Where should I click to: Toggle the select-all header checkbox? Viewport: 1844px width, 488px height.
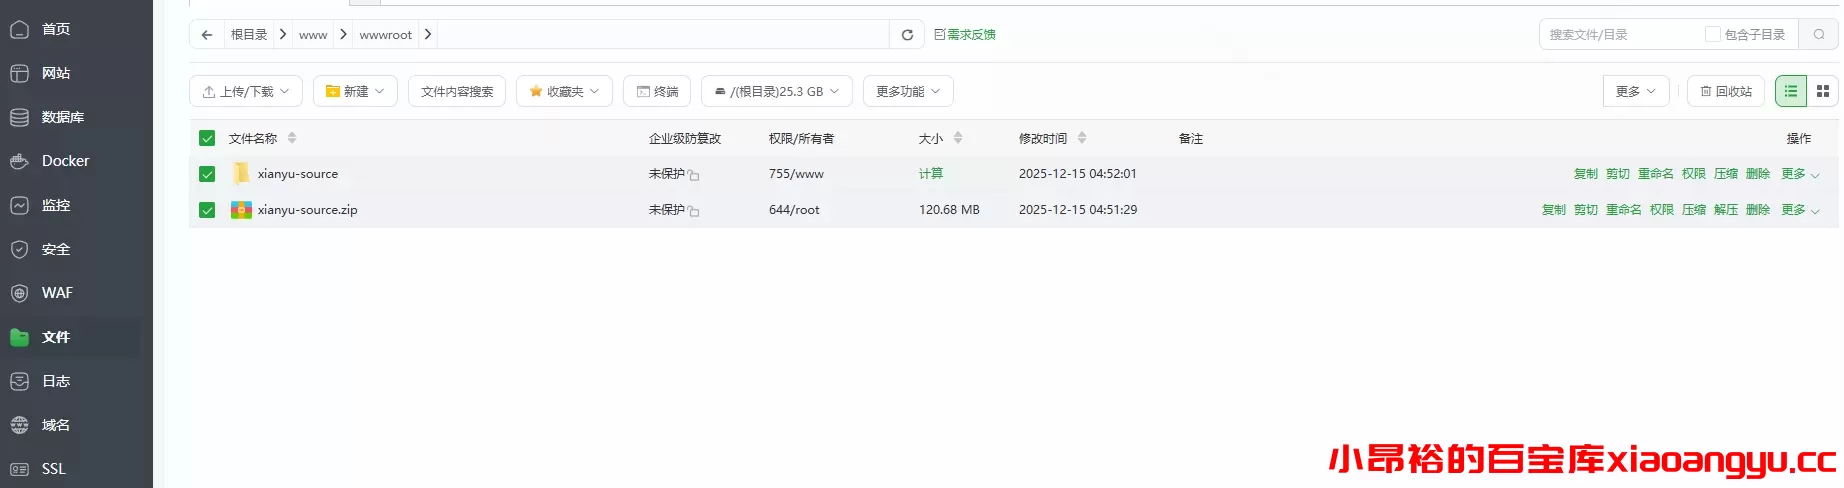coord(207,138)
